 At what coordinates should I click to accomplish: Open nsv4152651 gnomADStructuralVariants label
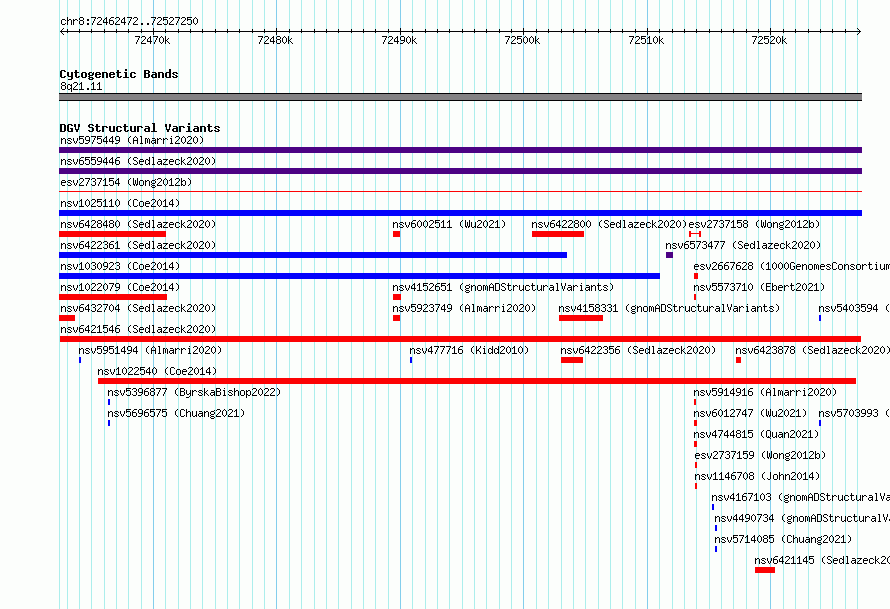pos(503,287)
